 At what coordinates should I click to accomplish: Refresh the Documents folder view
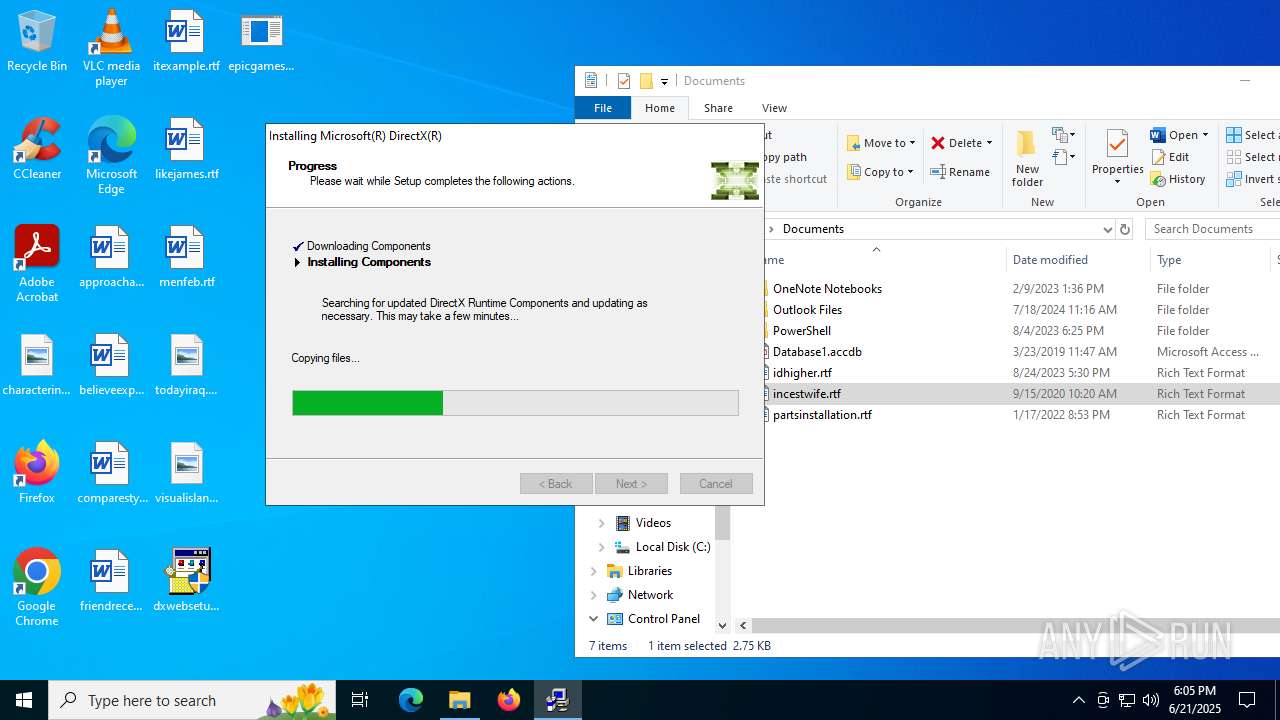point(1125,229)
